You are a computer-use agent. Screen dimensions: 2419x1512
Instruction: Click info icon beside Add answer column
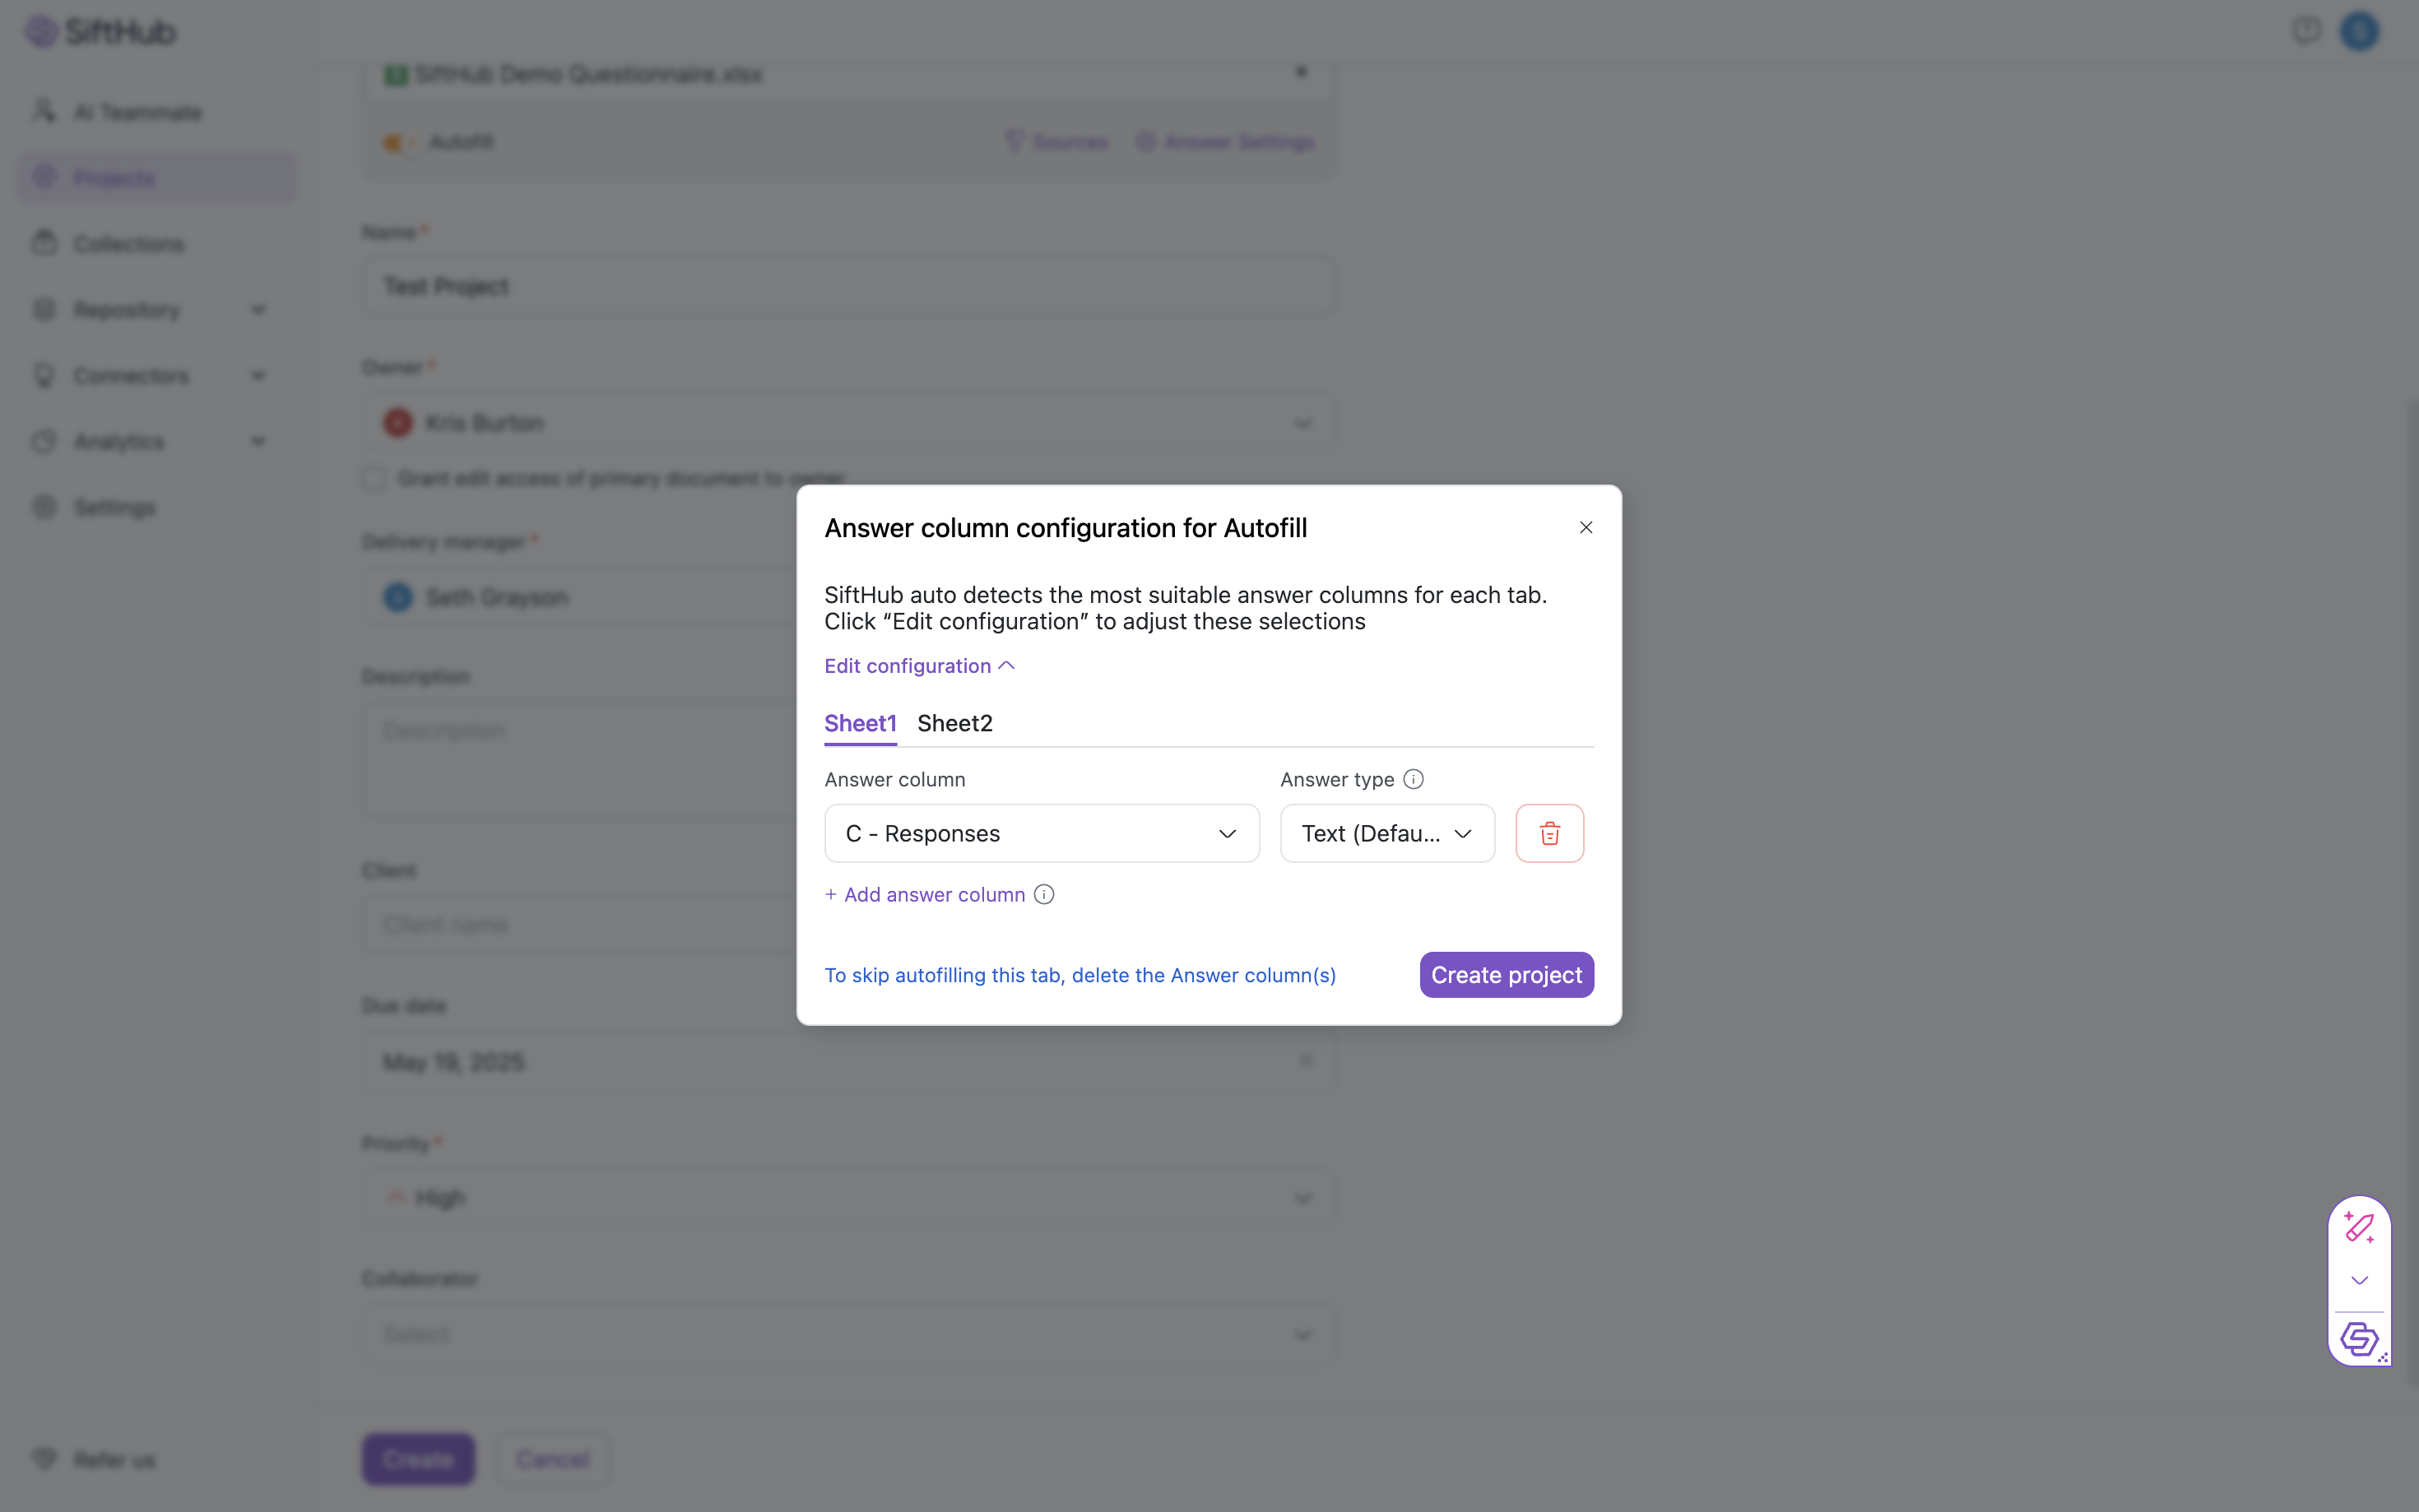(1044, 894)
